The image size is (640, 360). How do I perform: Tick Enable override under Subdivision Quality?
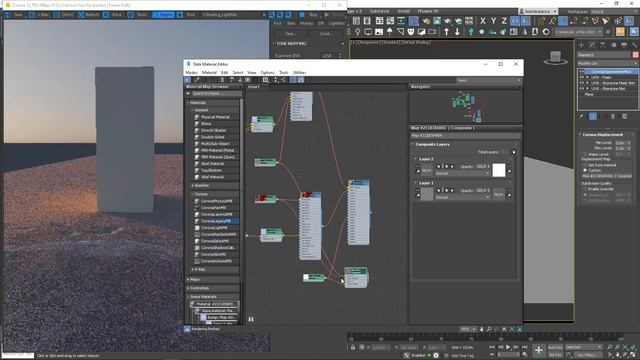(585, 189)
